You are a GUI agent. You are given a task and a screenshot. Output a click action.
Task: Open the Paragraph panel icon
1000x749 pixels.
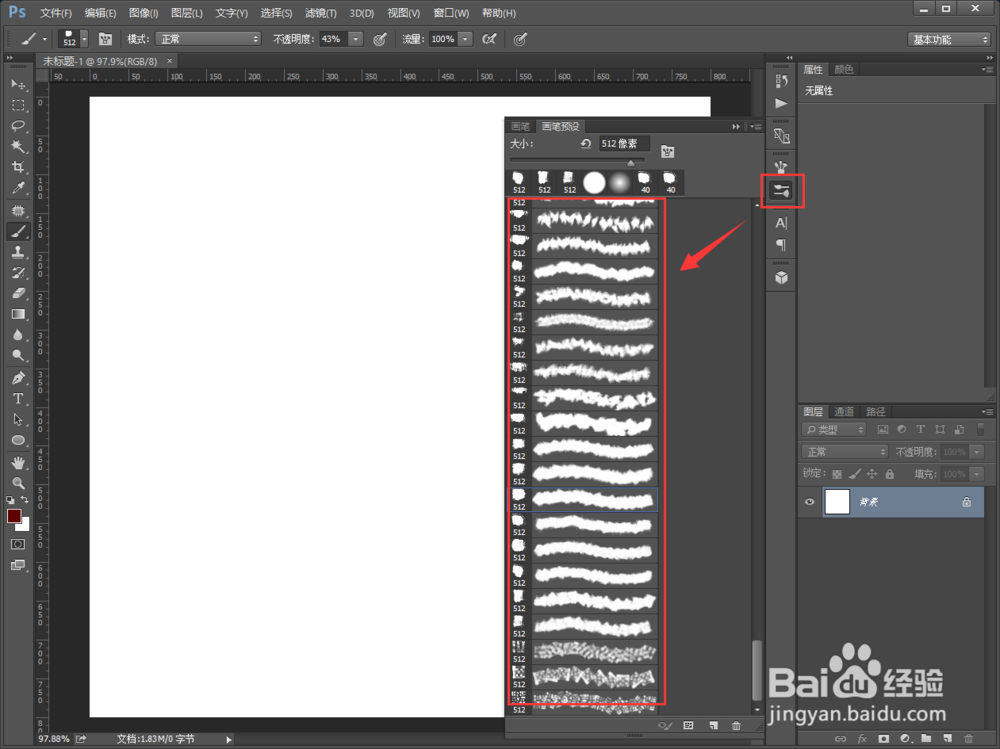(781, 245)
